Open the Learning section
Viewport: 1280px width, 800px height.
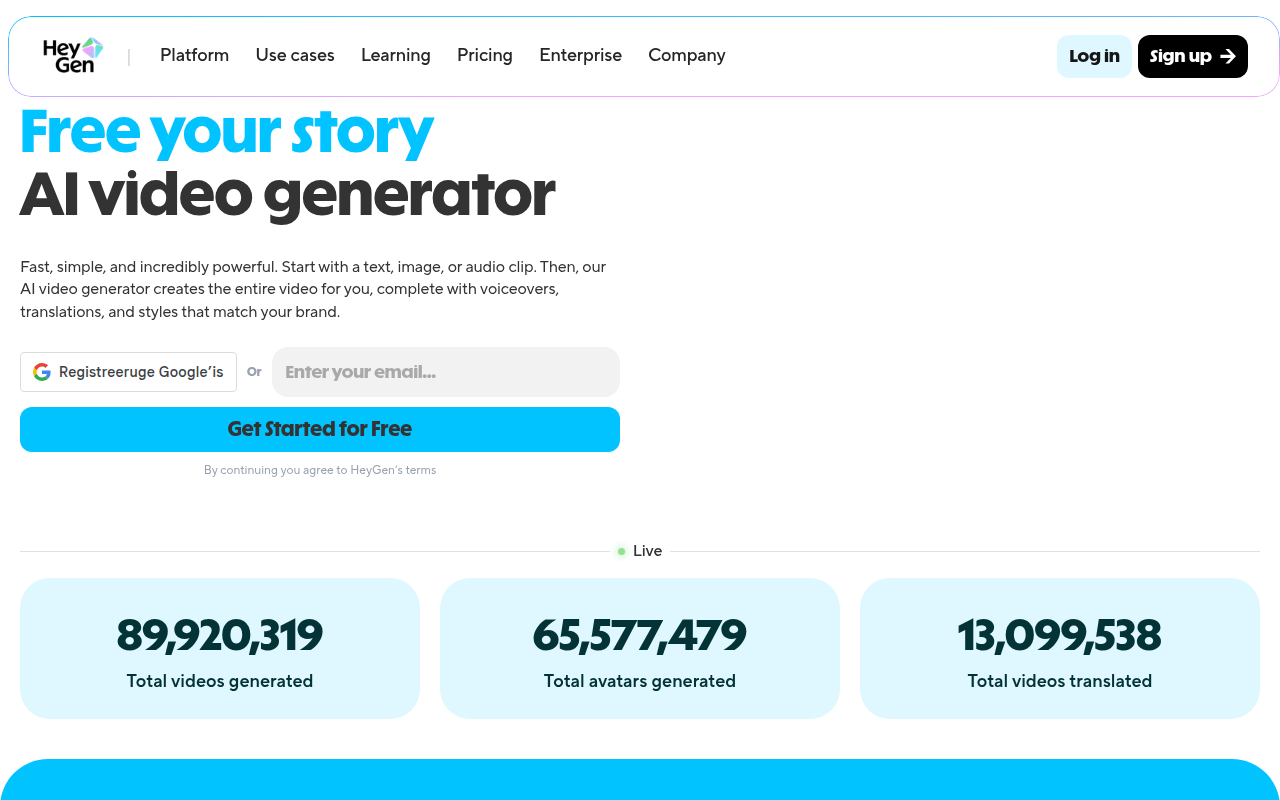coord(395,56)
